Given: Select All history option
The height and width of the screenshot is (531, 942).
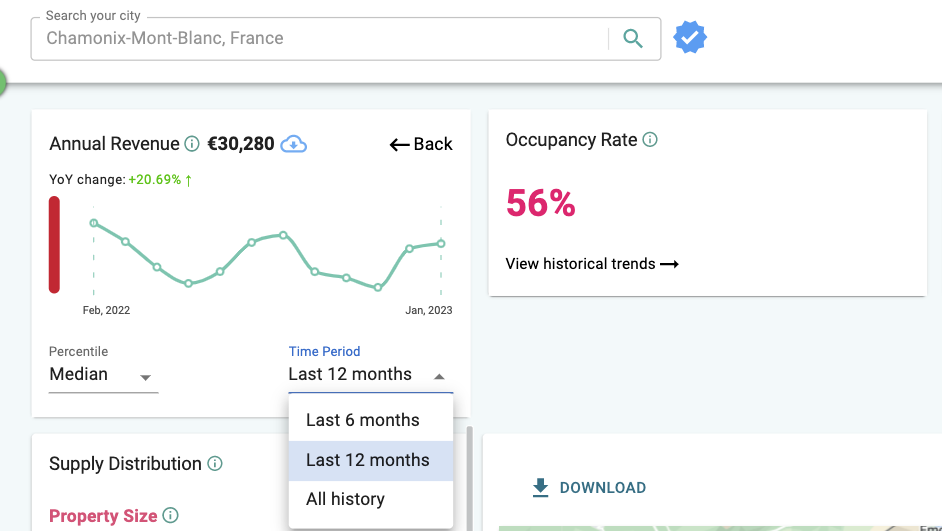Looking at the screenshot, I should point(345,499).
